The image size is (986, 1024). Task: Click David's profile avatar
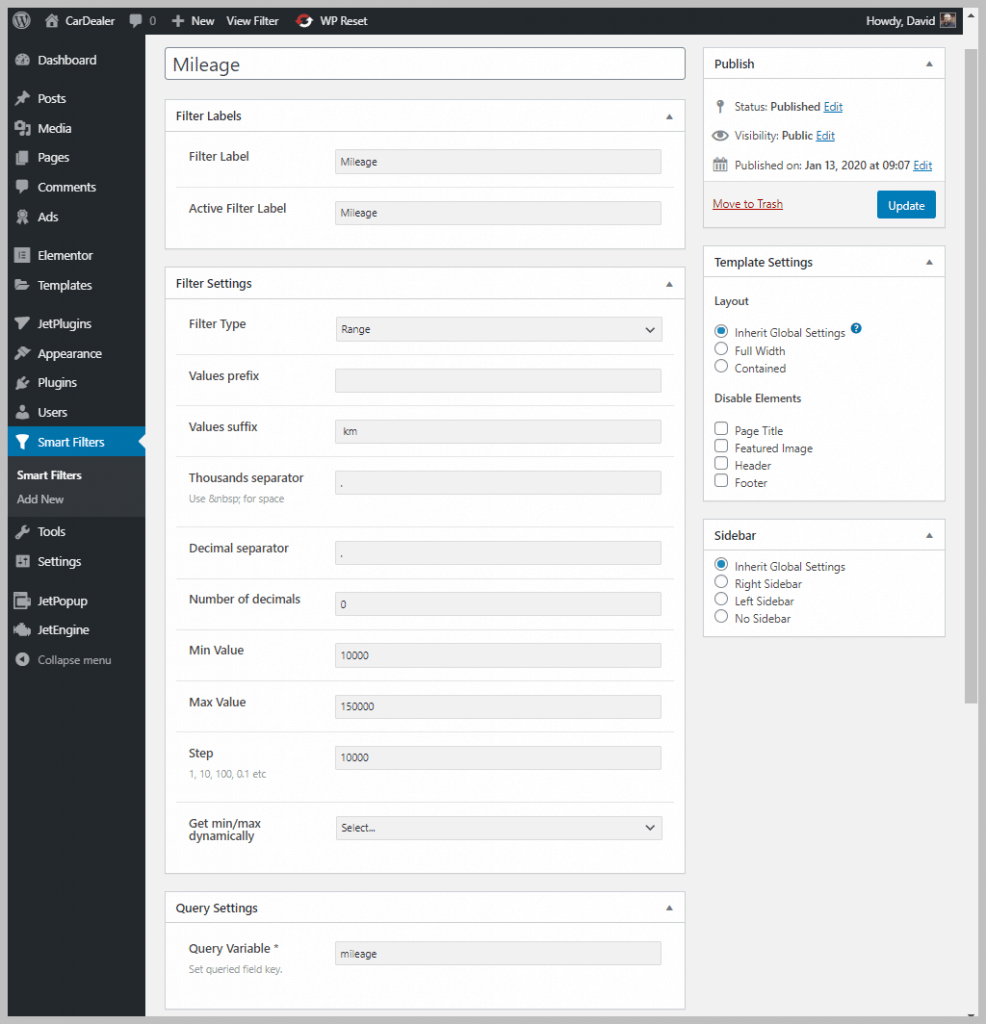coord(948,20)
